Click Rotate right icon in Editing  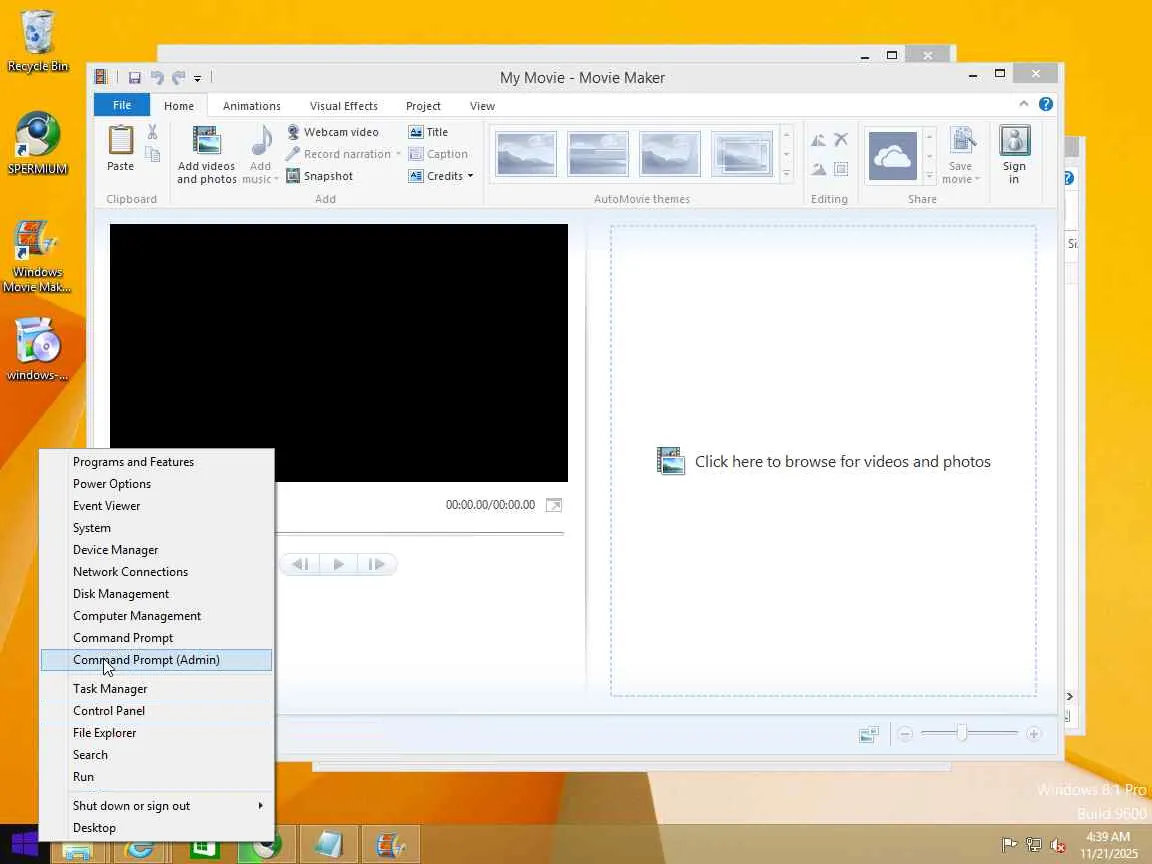click(x=818, y=169)
